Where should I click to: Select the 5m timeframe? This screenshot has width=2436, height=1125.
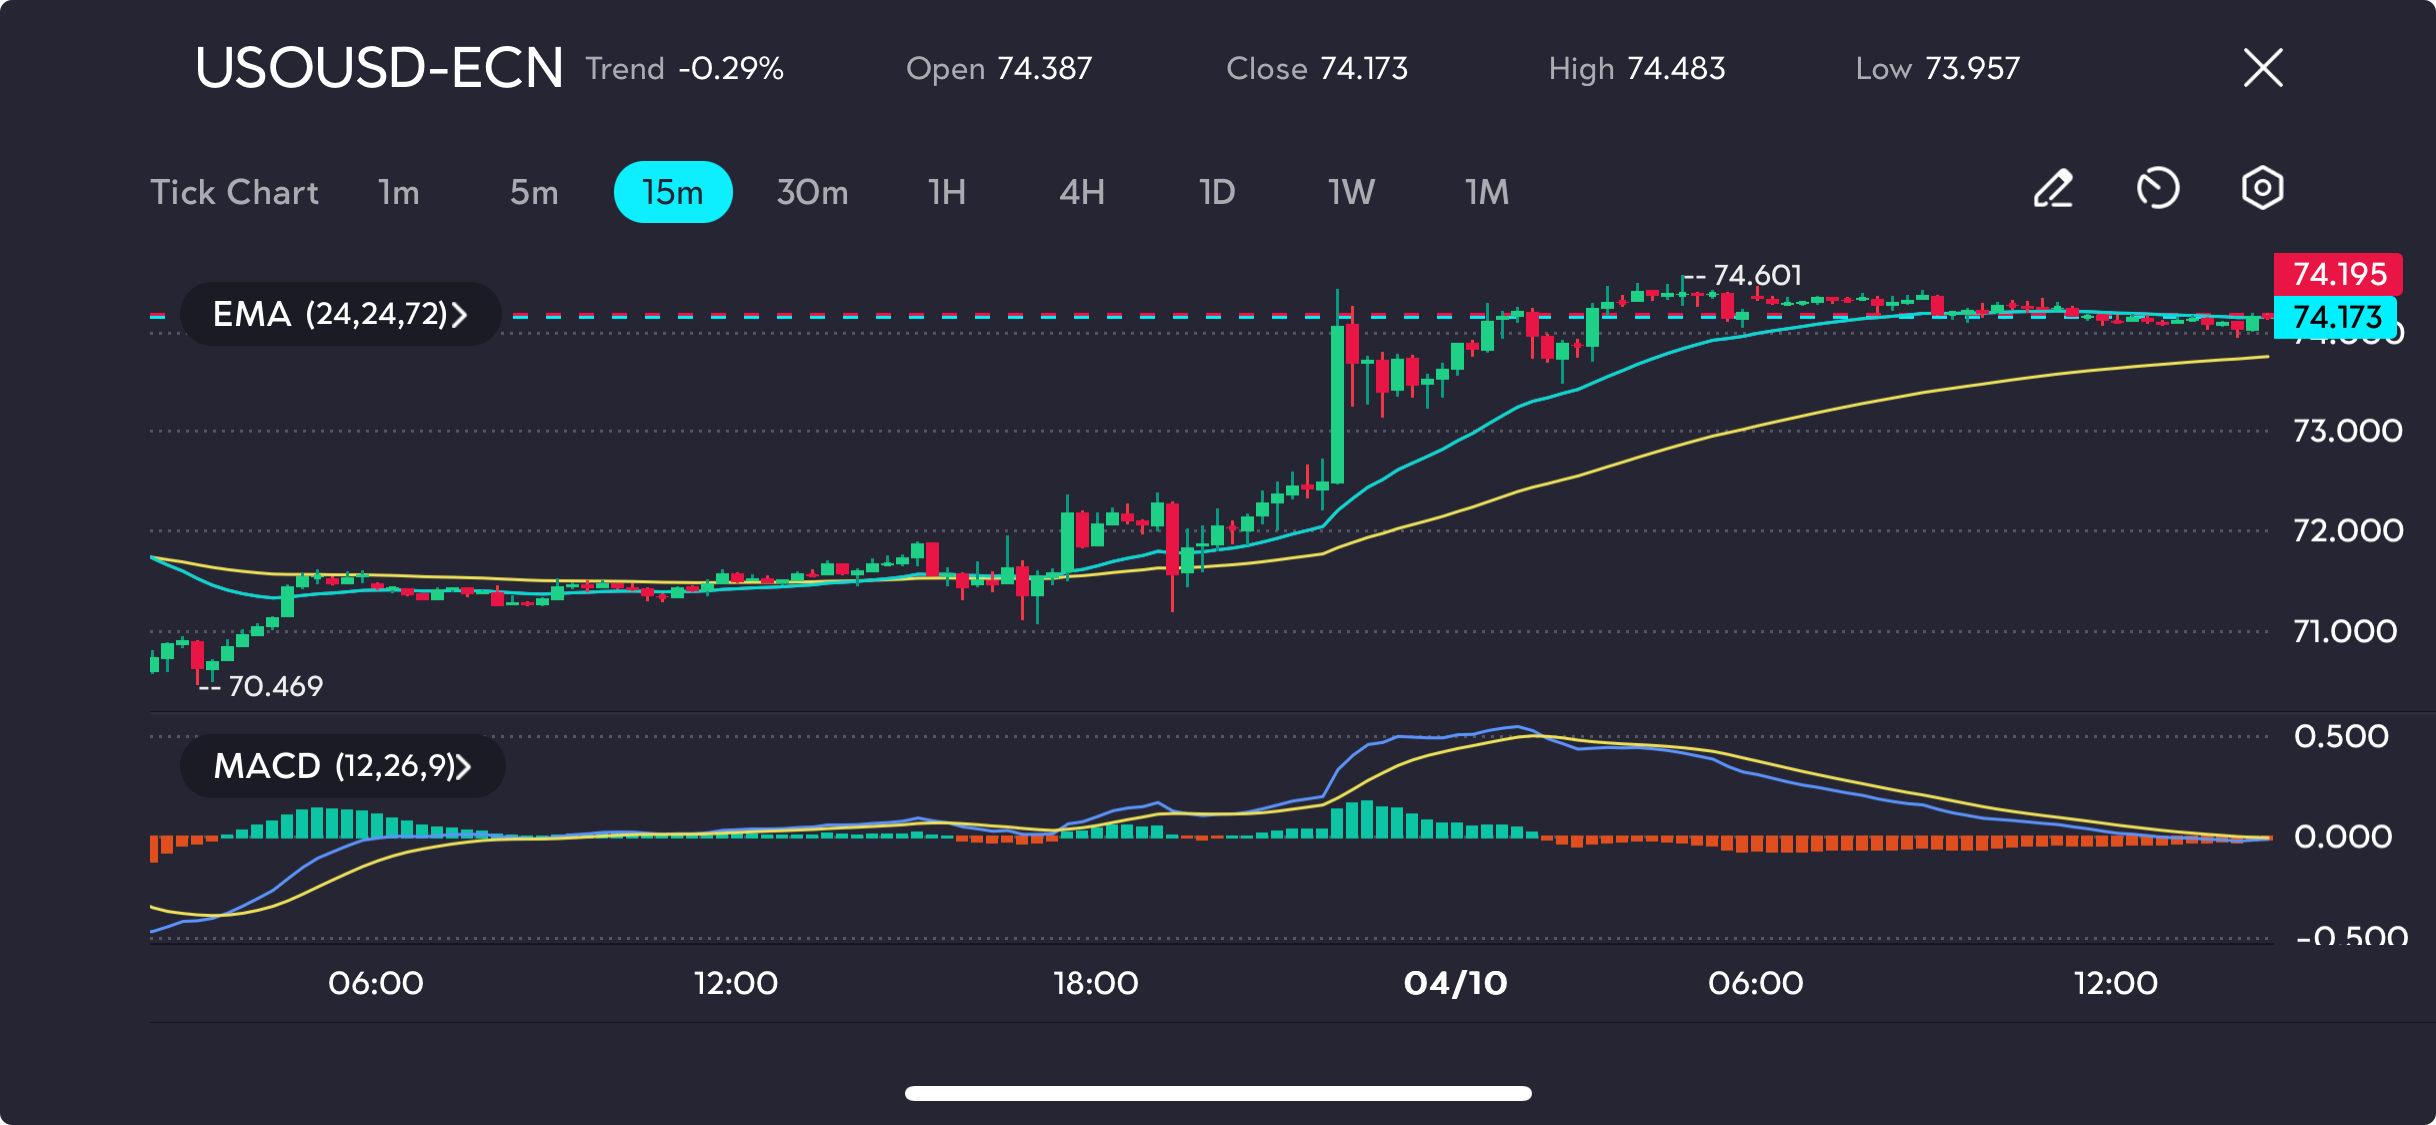click(x=534, y=192)
